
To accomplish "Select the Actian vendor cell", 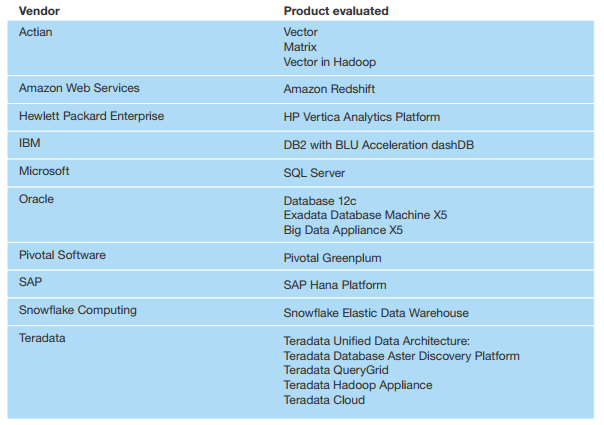I will (x=36, y=32).
